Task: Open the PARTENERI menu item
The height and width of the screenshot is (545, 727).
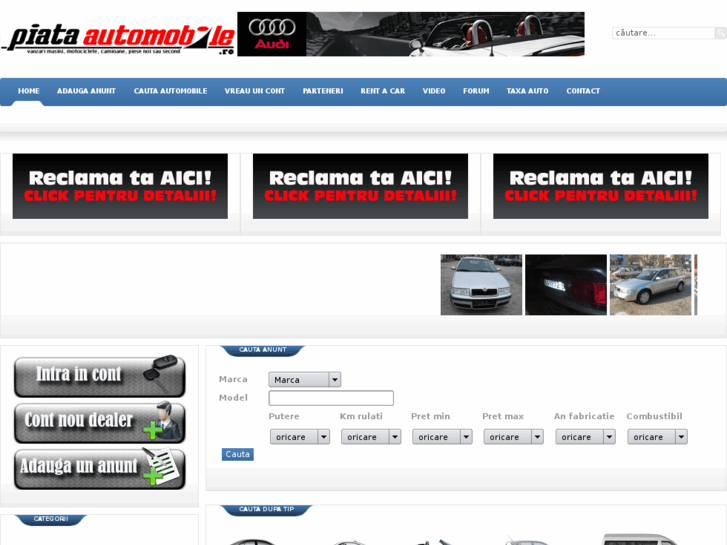Action: pos(323,91)
